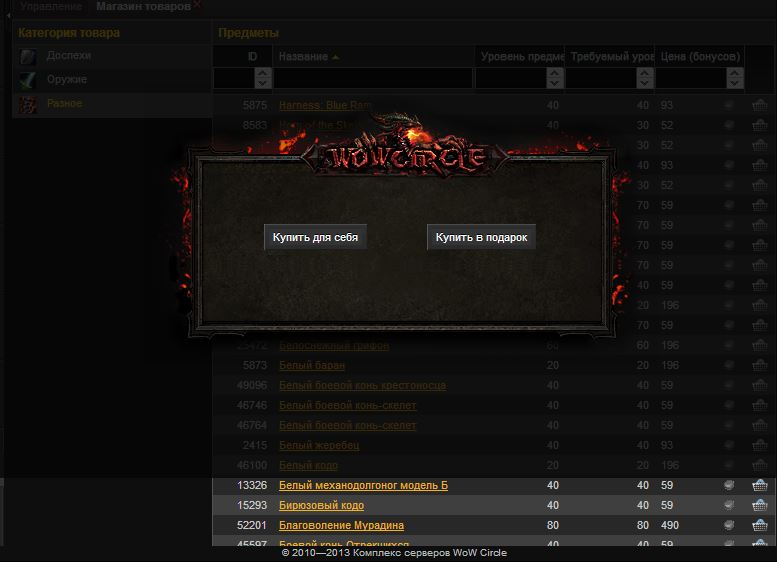Sort table by ID column header
Image resolution: width=777 pixels, height=562 pixels.
(x=243, y=56)
